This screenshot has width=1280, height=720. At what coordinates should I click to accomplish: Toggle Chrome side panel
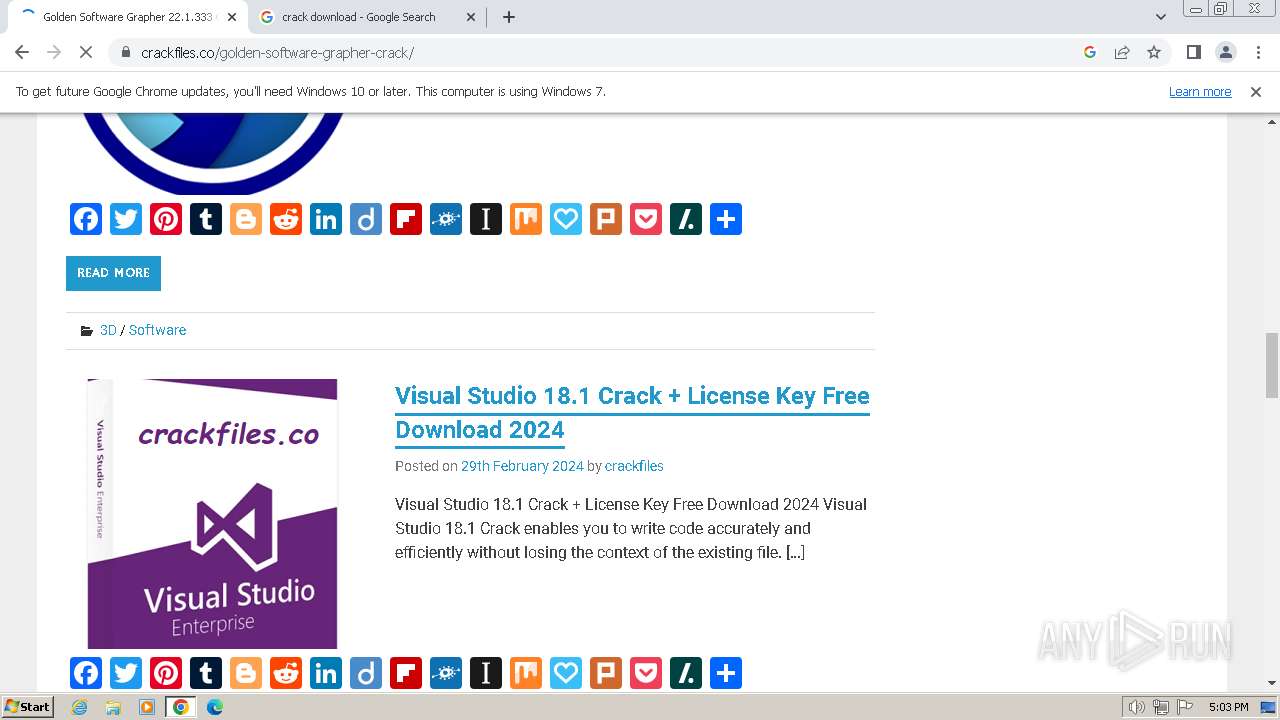(1193, 52)
